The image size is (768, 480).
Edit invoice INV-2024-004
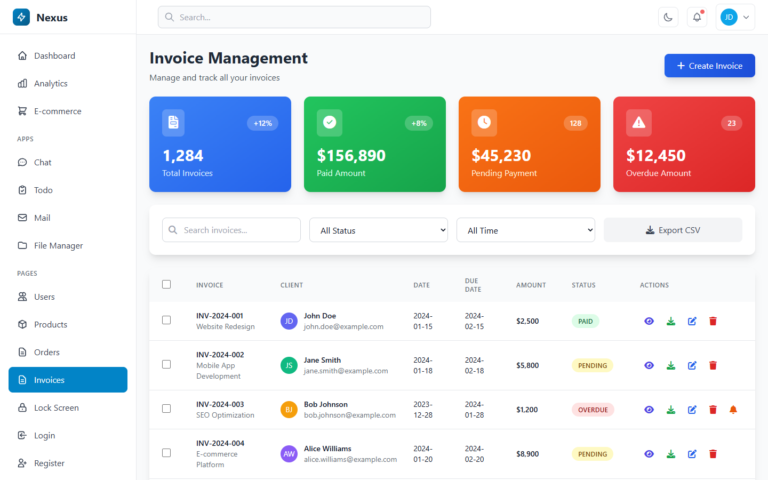pos(692,454)
